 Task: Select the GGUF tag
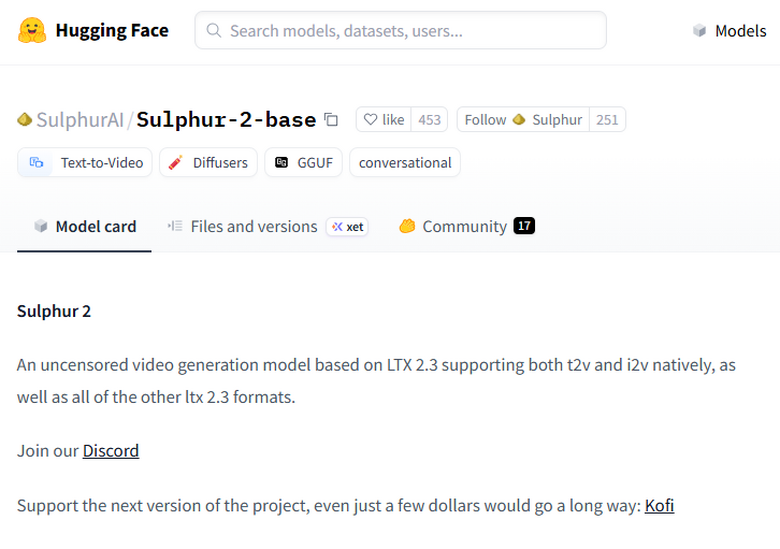point(303,163)
